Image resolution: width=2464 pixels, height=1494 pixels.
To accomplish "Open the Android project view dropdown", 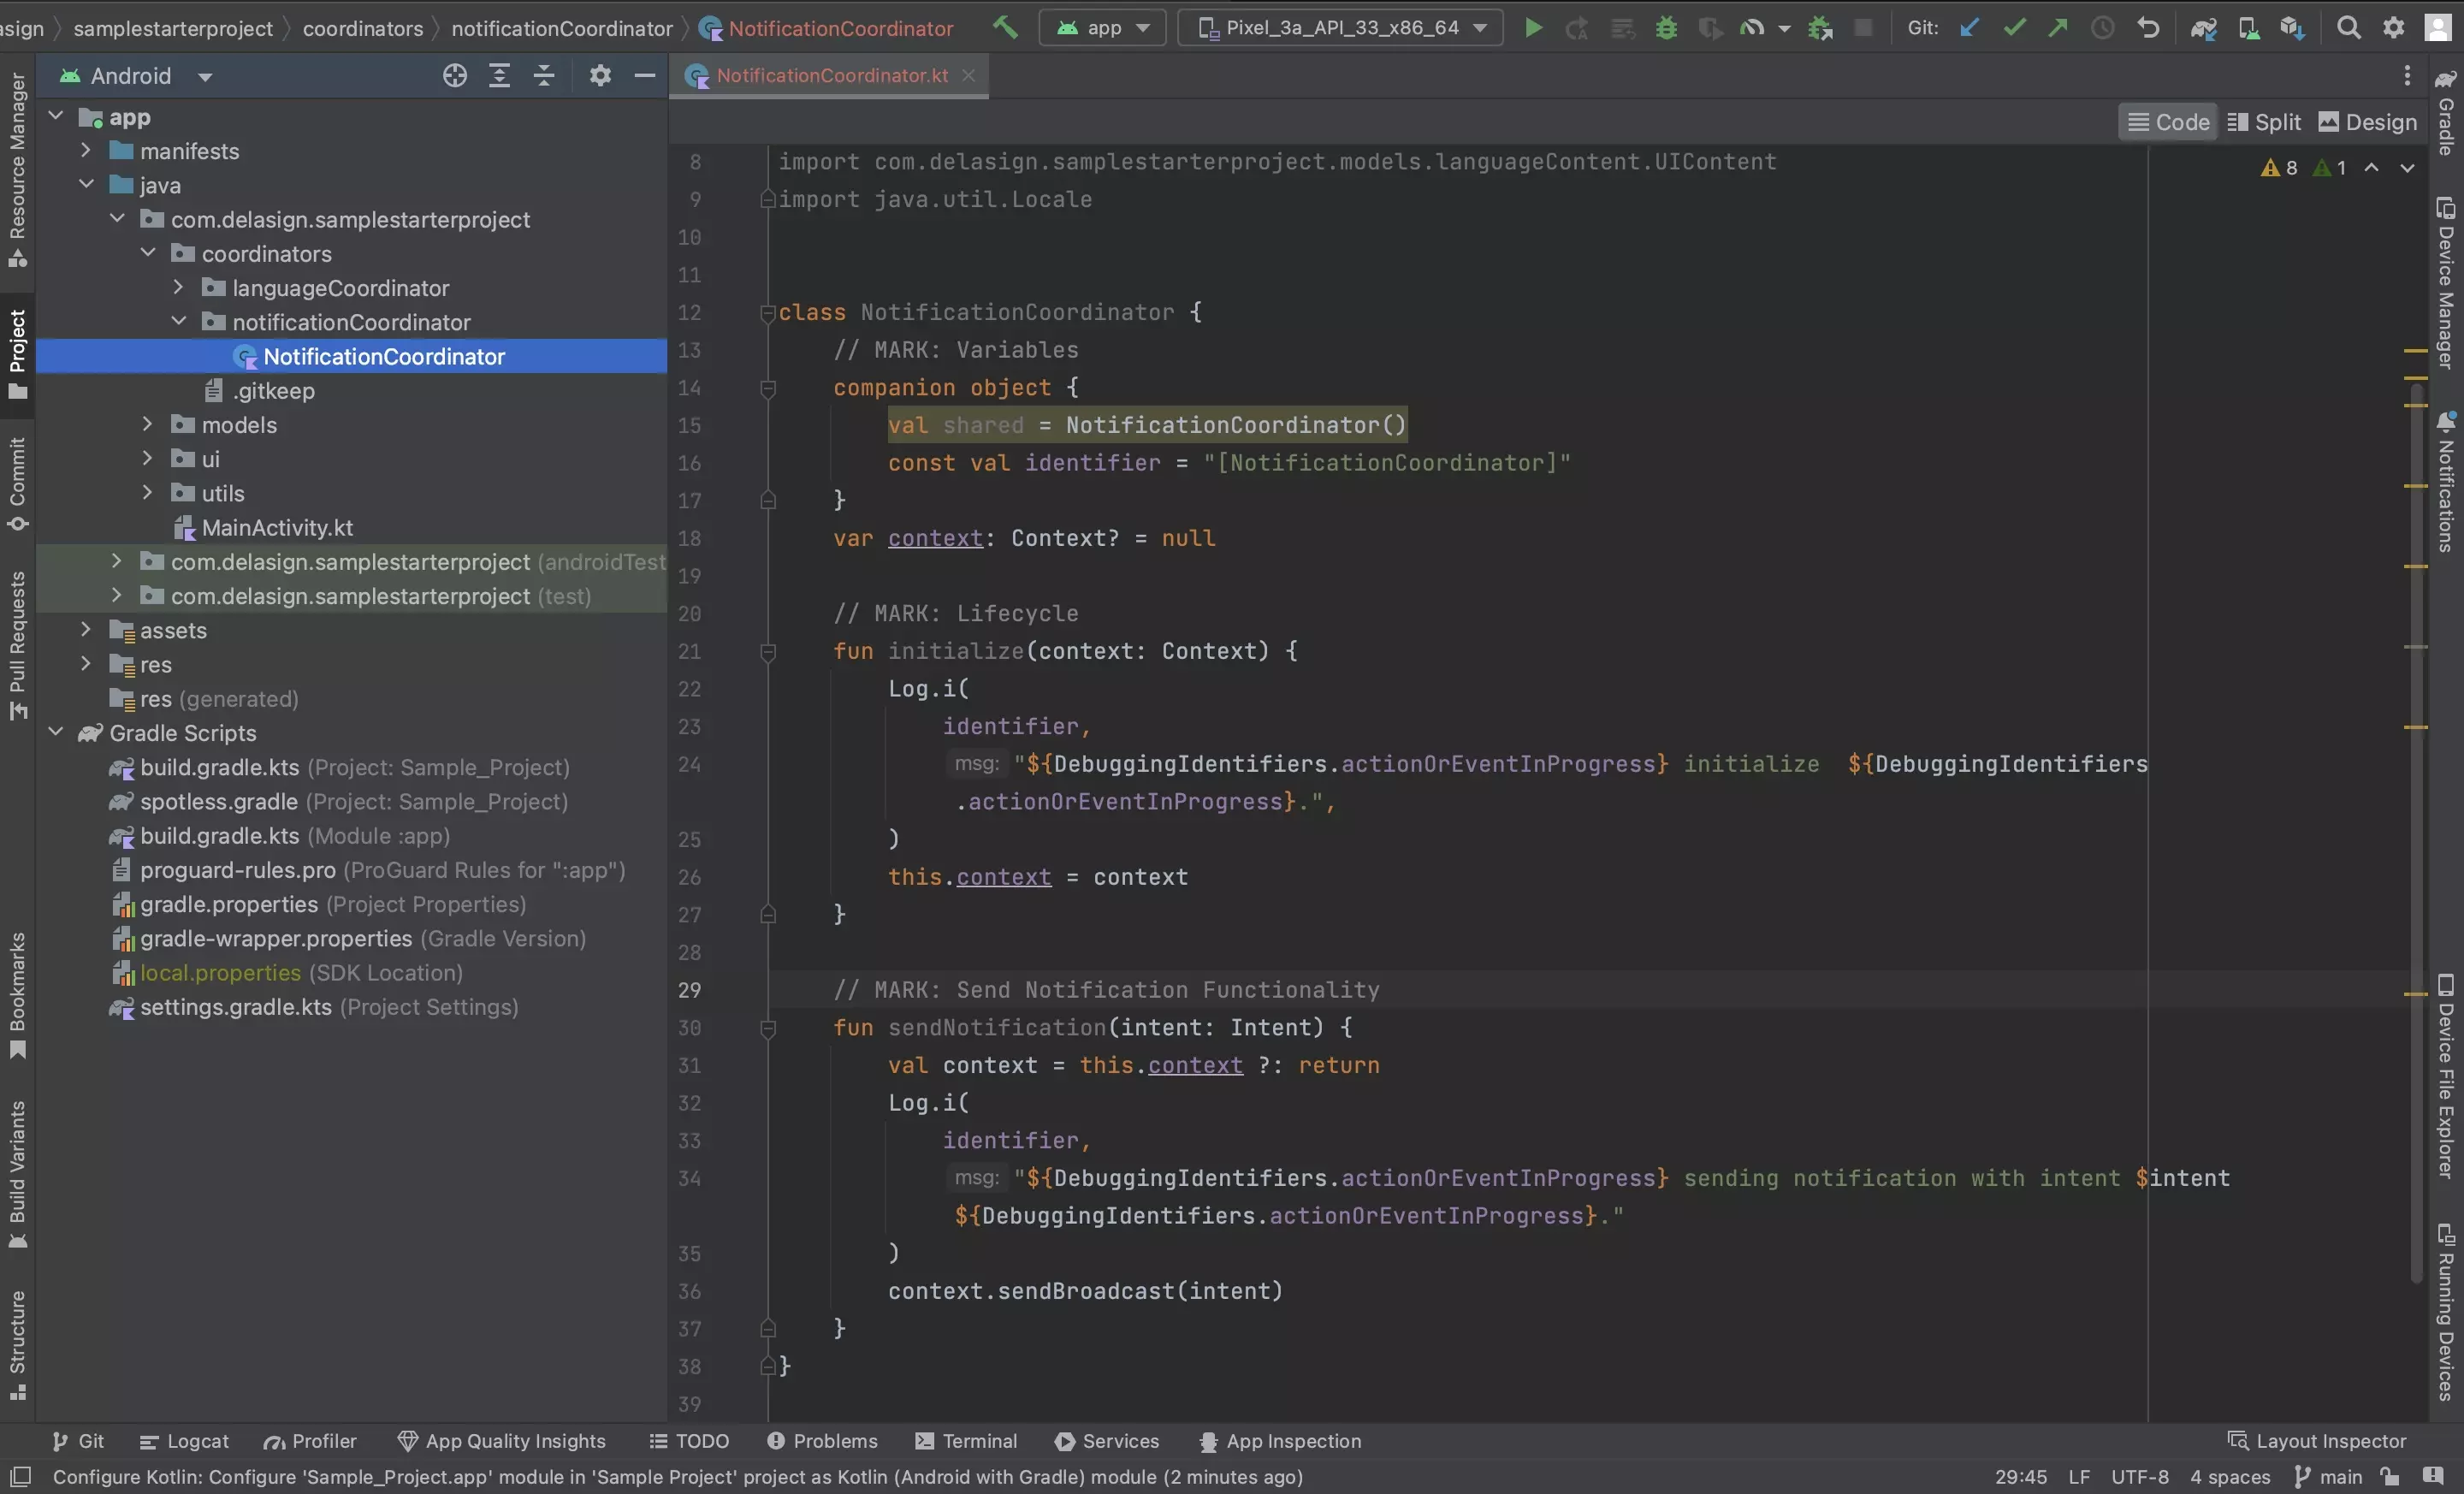I will 137,76.
